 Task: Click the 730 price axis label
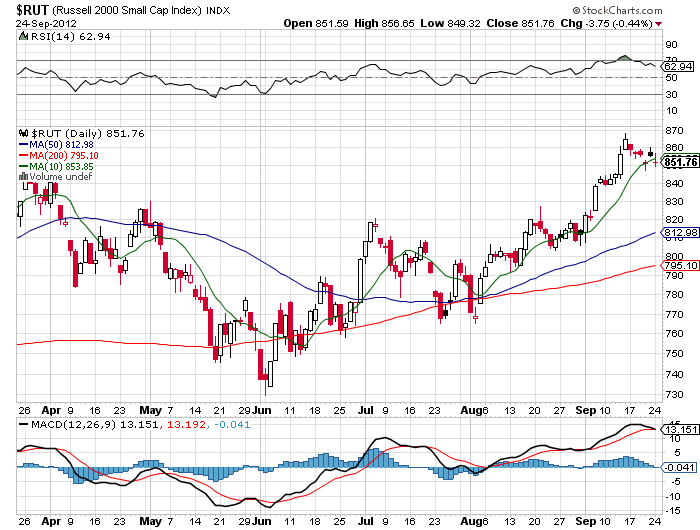click(x=674, y=395)
